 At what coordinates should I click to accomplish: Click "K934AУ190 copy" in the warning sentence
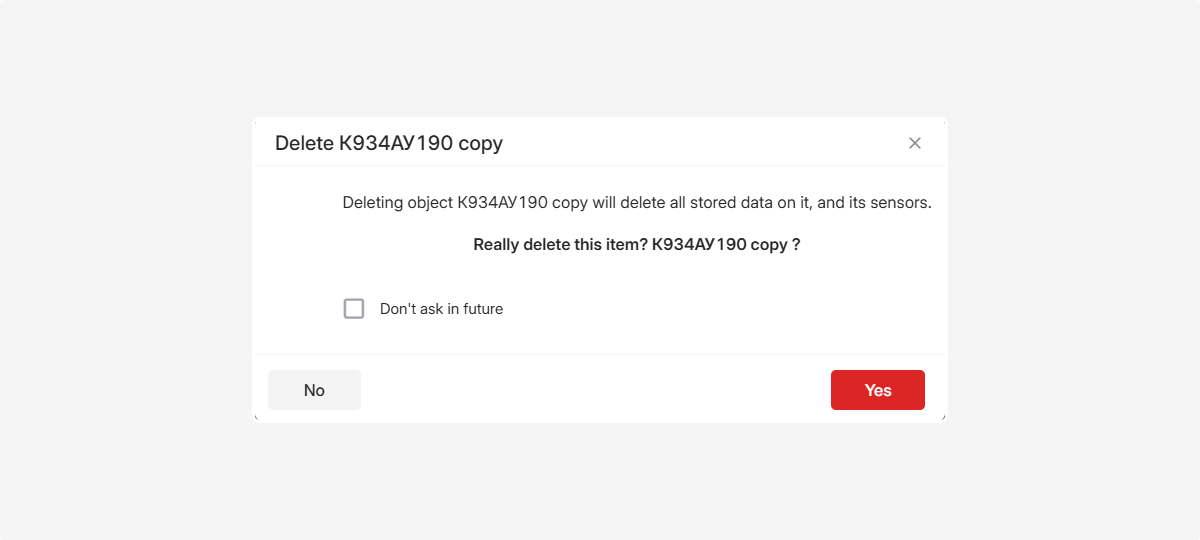pos(522,203)
